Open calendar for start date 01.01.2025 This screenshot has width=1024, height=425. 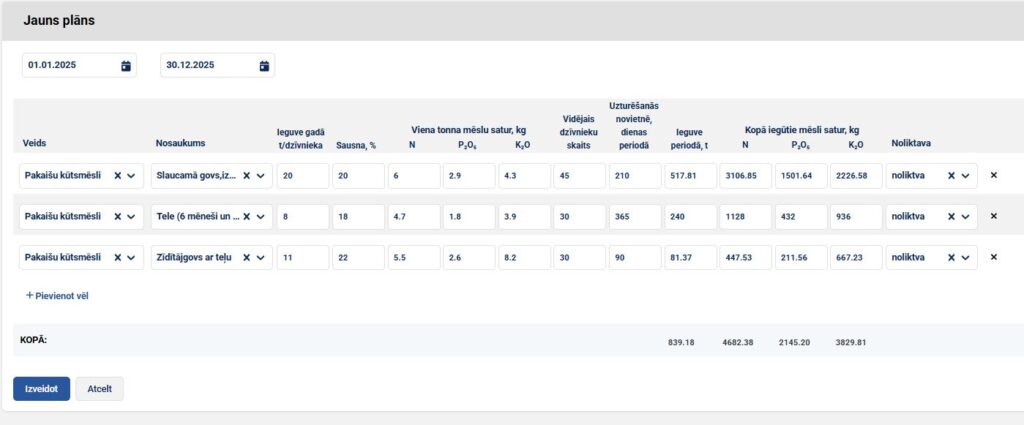pyautogui.click(x=126, y=66)
